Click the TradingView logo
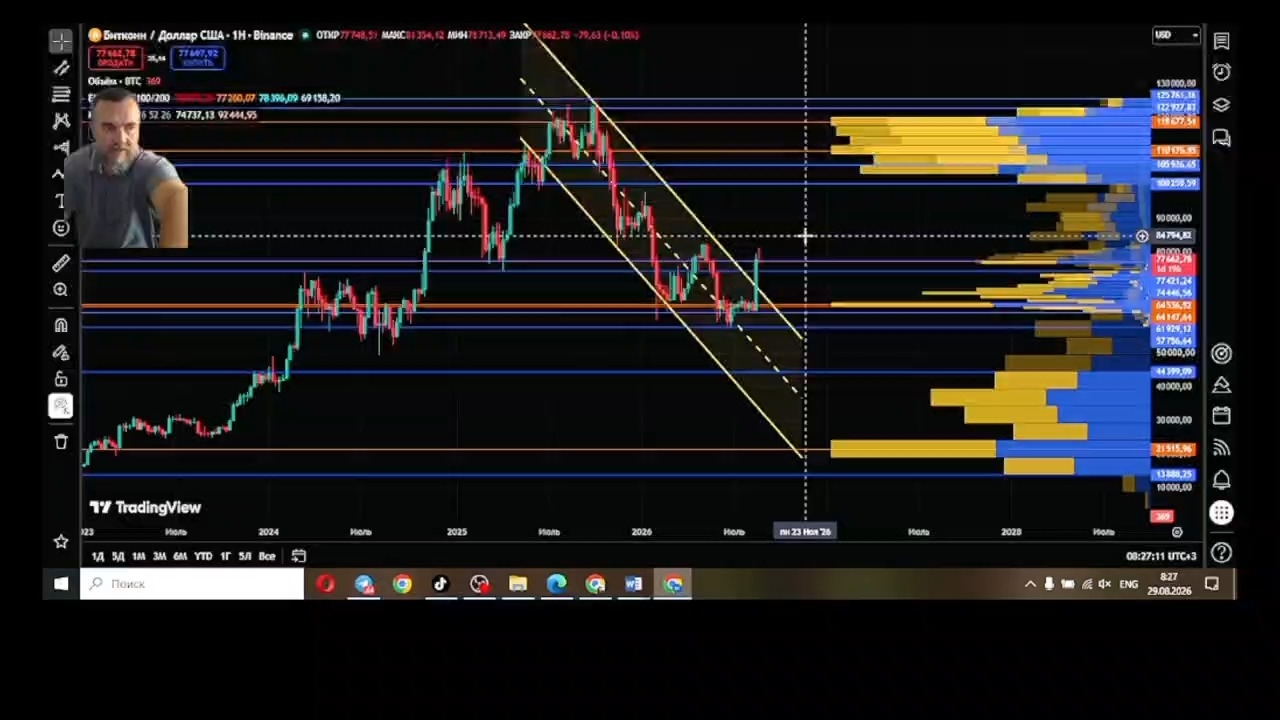Screen dimensions: 1280x720 coord(145,507)
